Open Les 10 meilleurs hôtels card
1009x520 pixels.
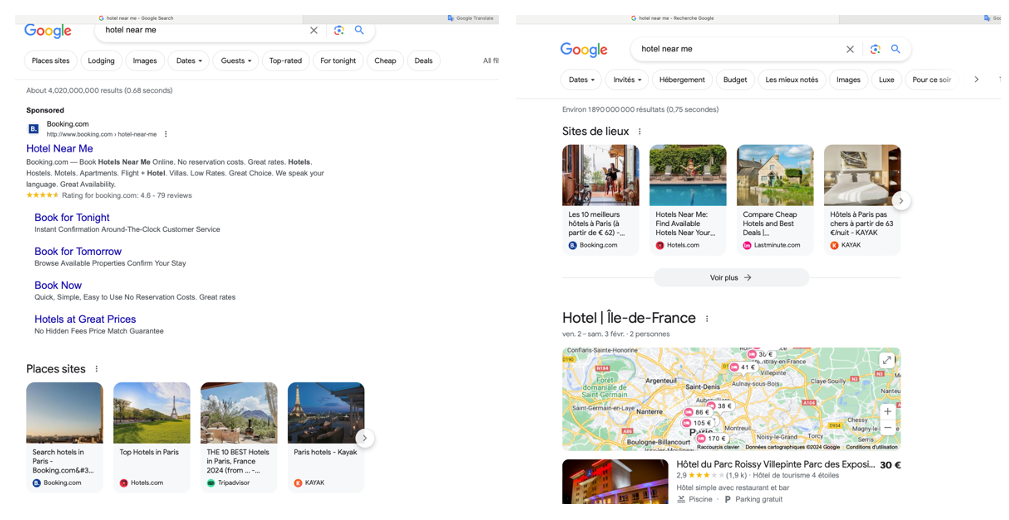pos(600,200)
